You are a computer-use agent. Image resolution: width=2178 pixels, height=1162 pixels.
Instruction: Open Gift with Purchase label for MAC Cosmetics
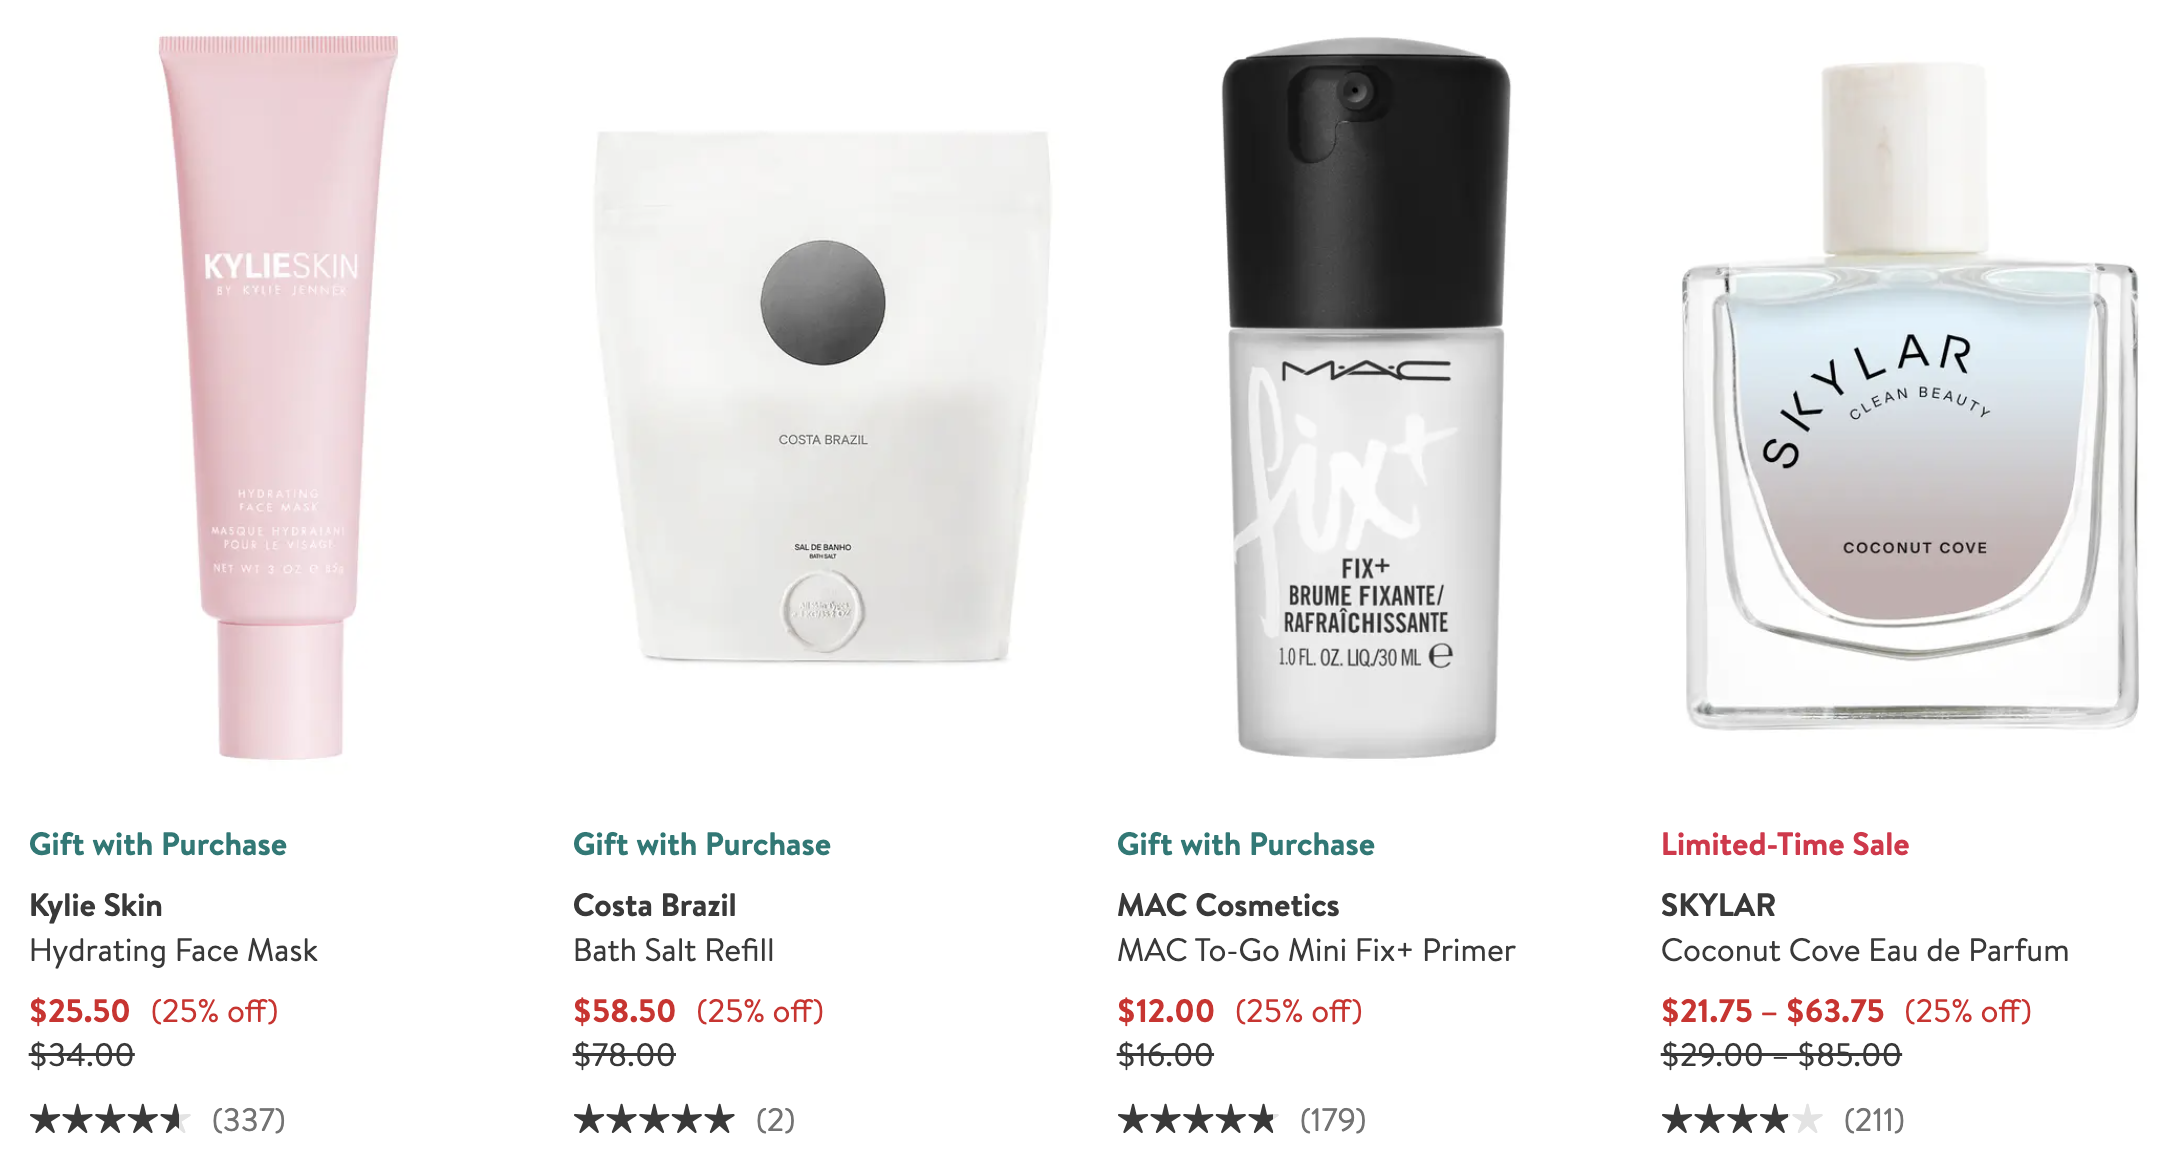(1246, 844)
